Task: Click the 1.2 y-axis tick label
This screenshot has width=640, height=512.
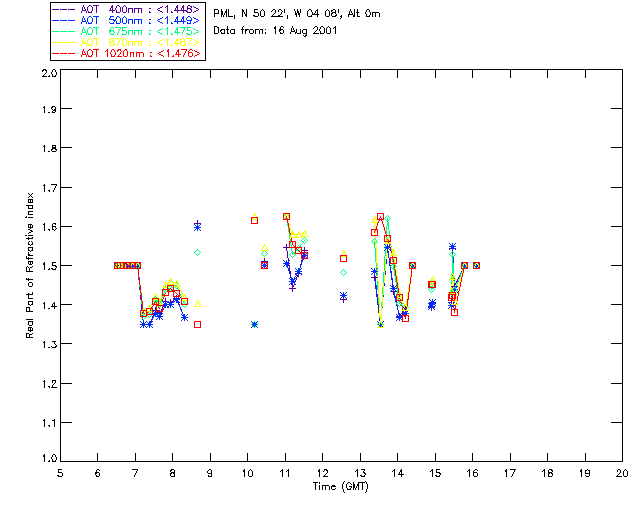Action: (x=49, y=384)
